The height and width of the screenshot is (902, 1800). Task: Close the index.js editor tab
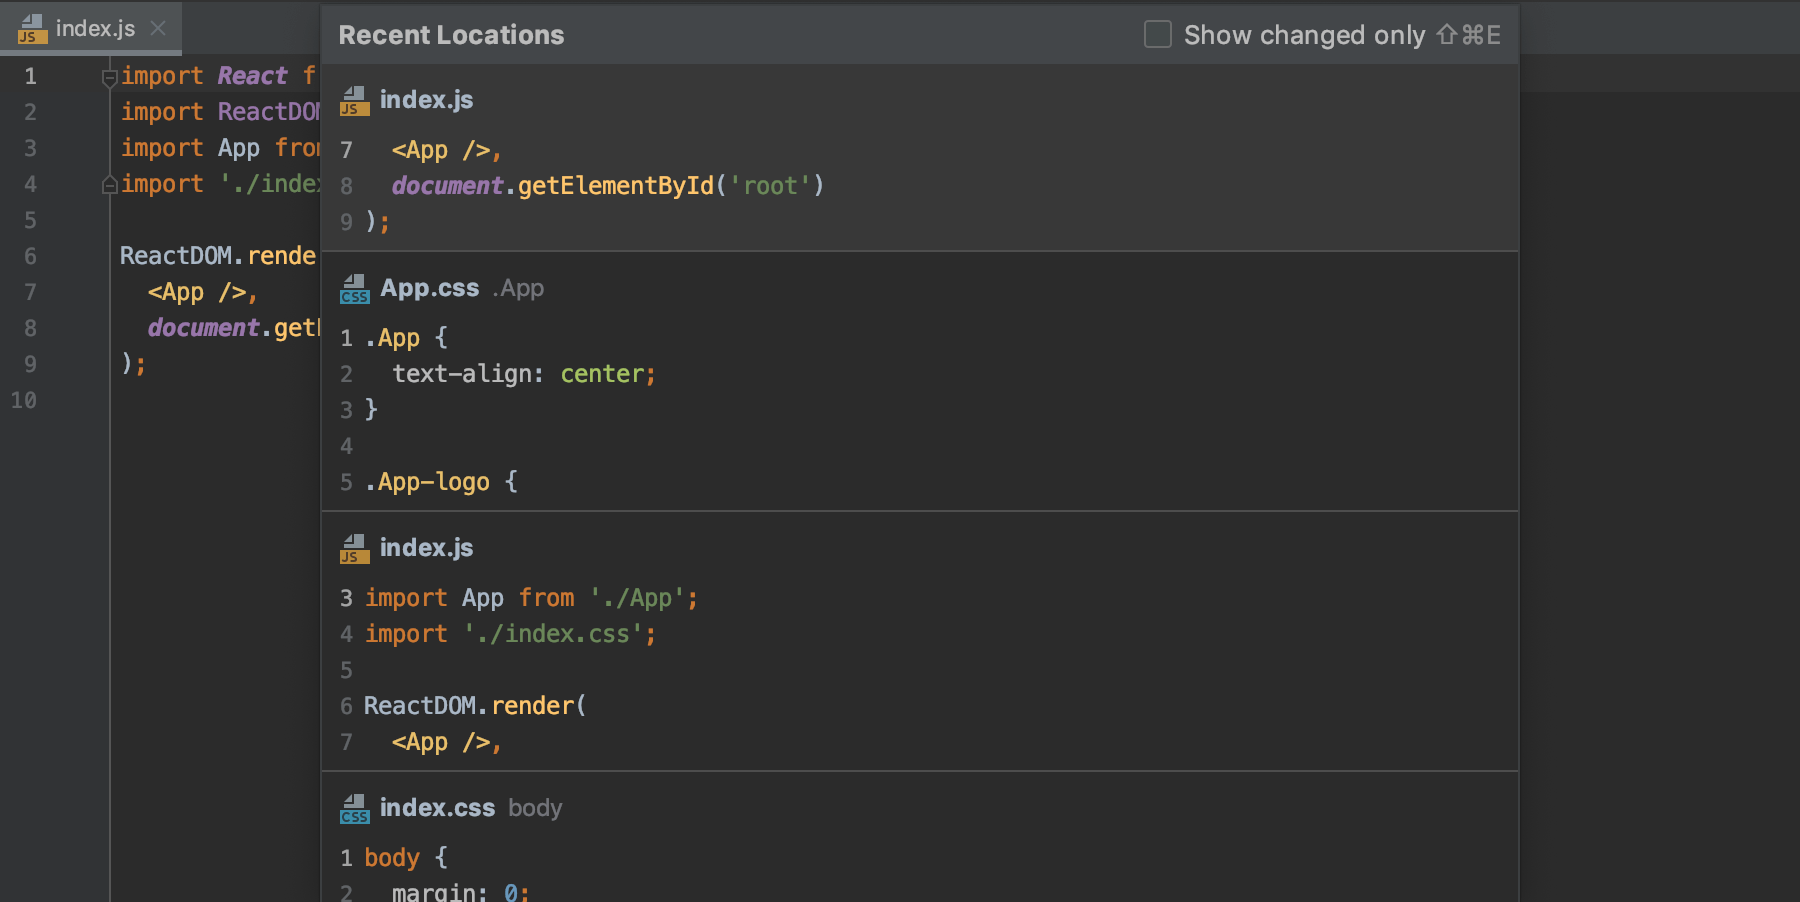[157, 28]
